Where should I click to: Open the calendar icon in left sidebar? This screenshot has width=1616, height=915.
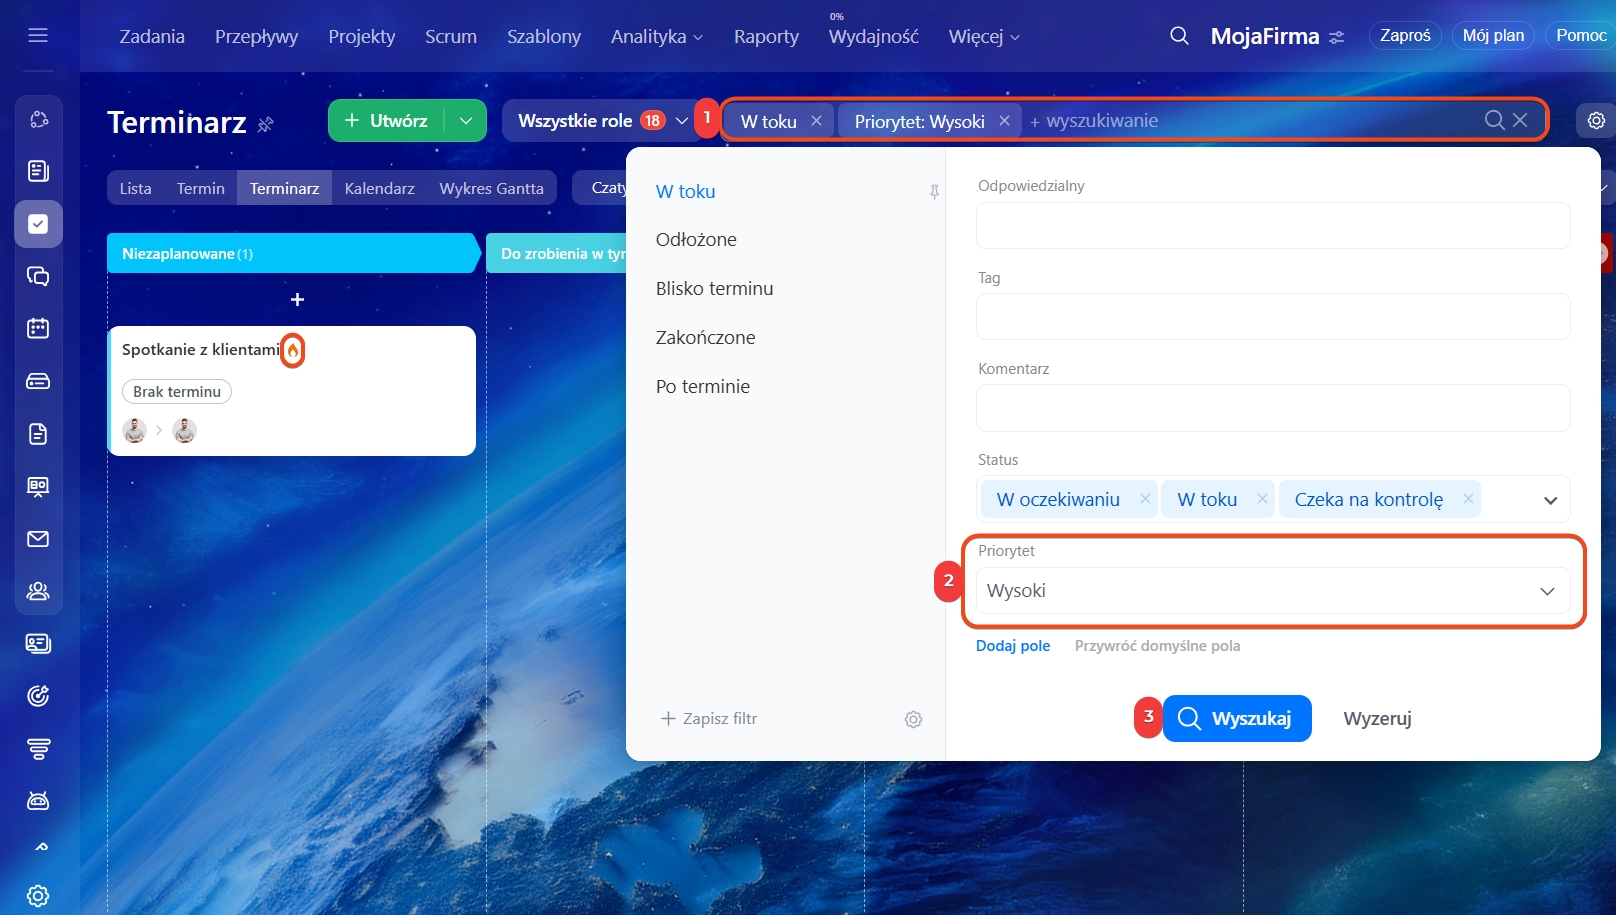click(x=38, y=328)
